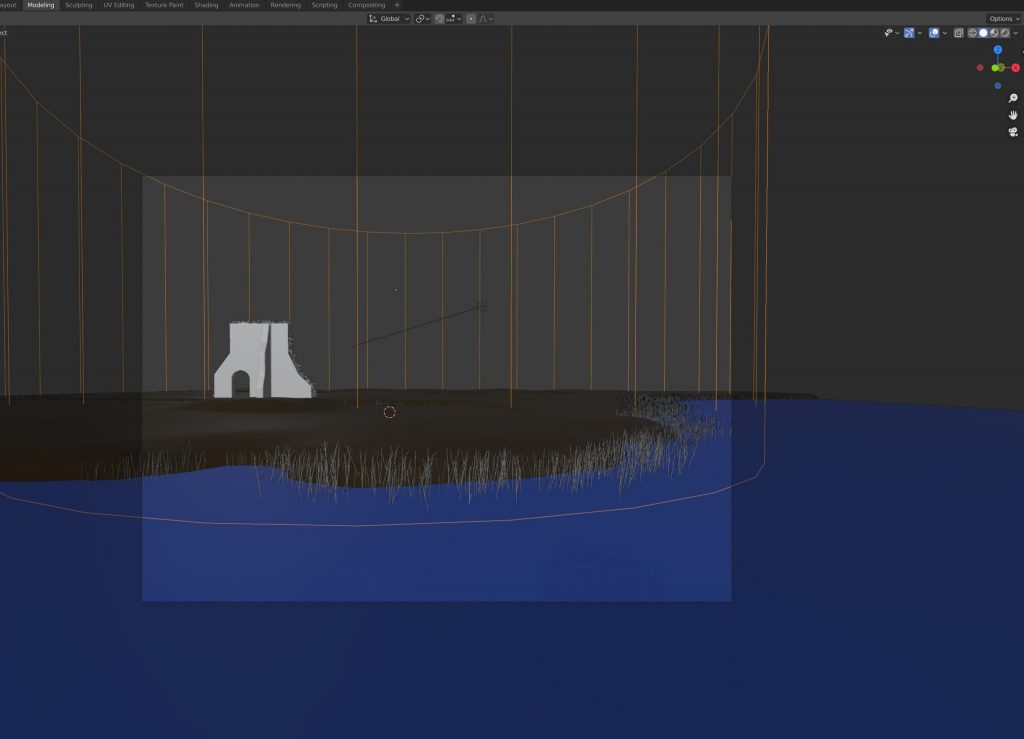Click the zoom magnifier icon in viewport
Screen dimensions: 1024x739
tap(1013, 98)
